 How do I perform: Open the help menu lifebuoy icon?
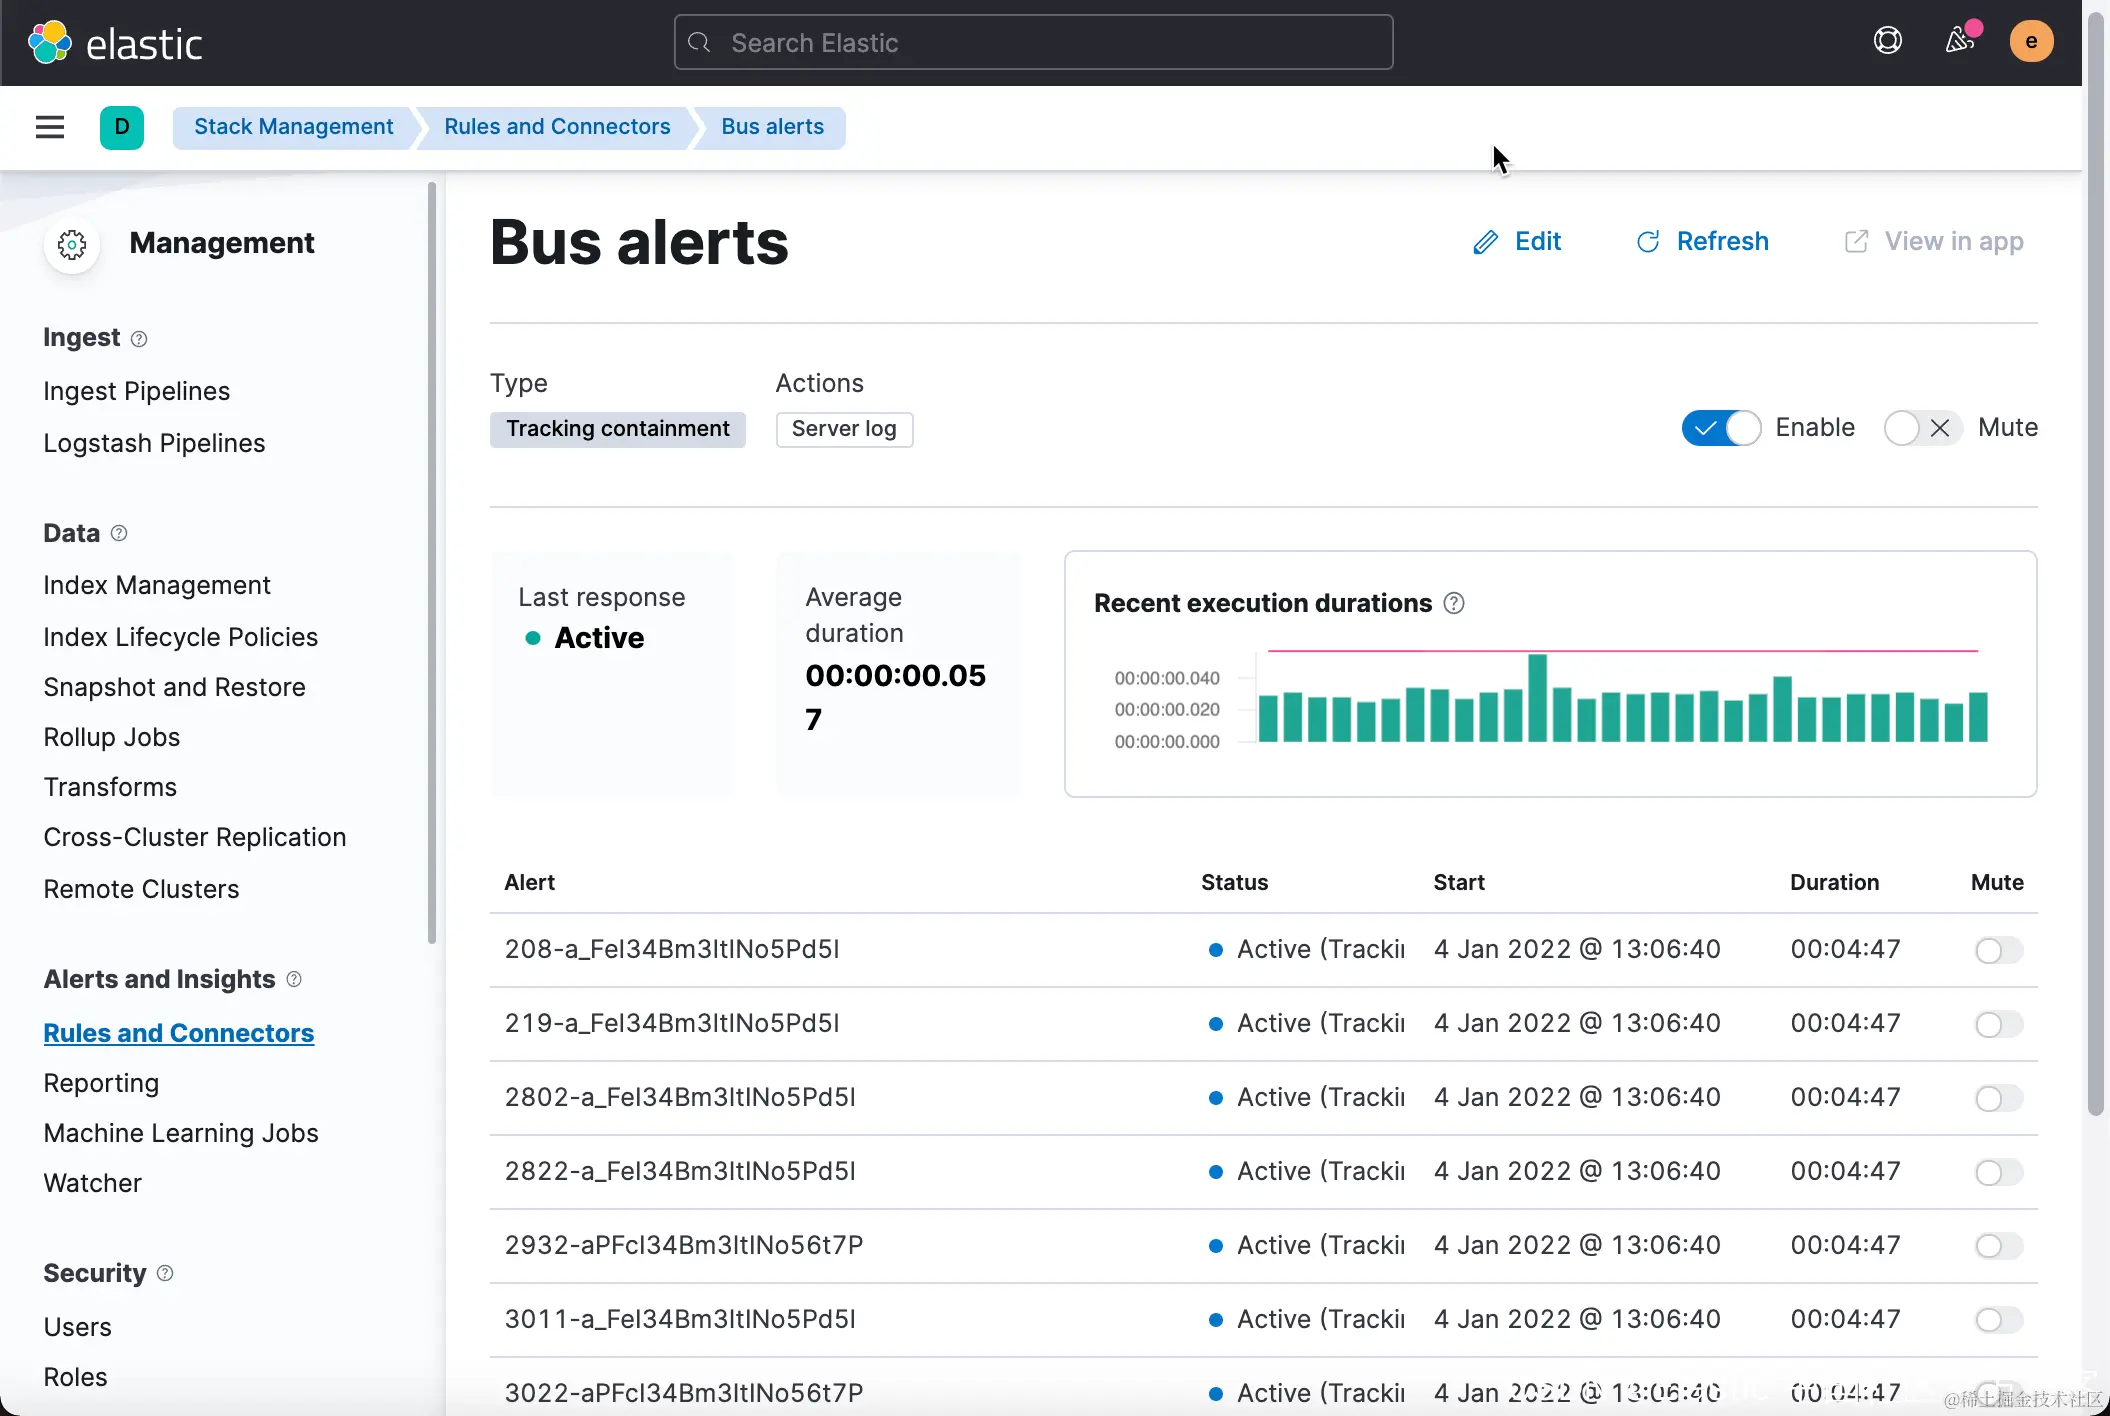(x=1887, y=41)
